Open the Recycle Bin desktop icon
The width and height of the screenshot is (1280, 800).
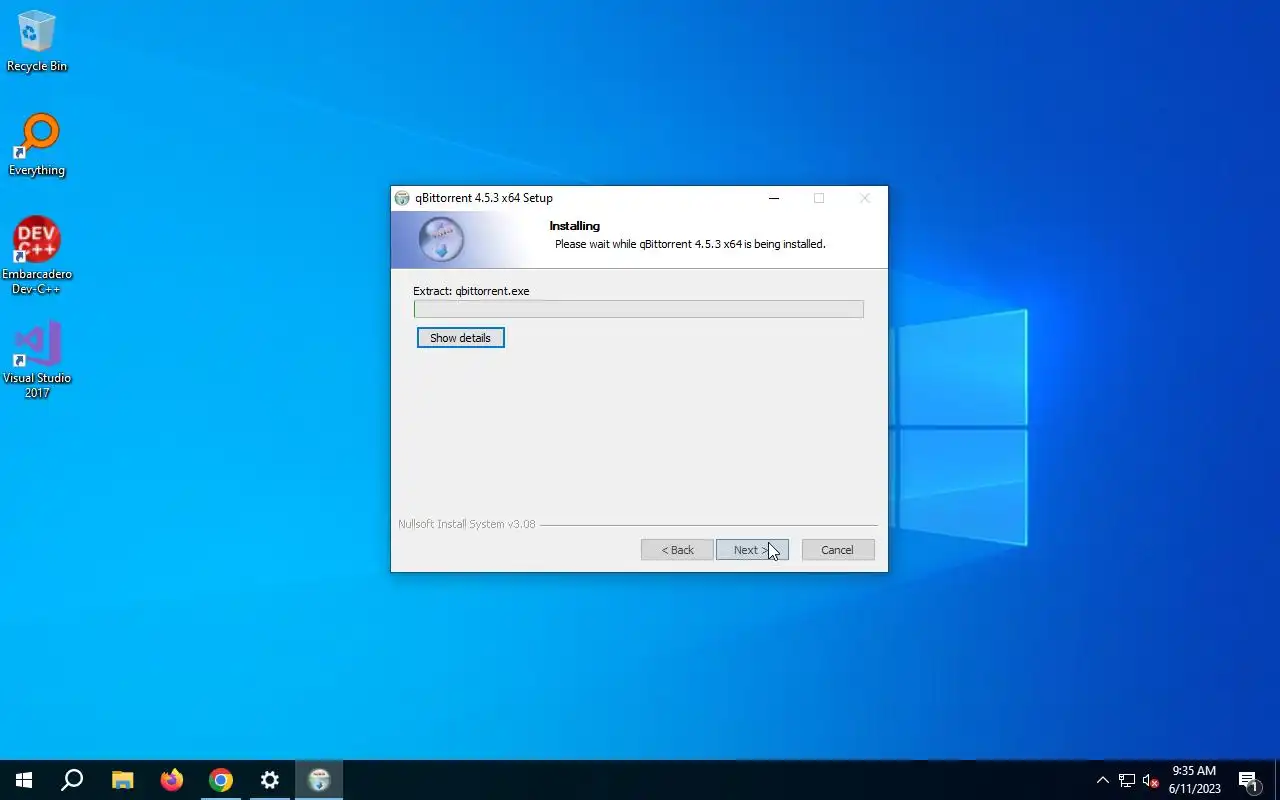click(37, 41)
